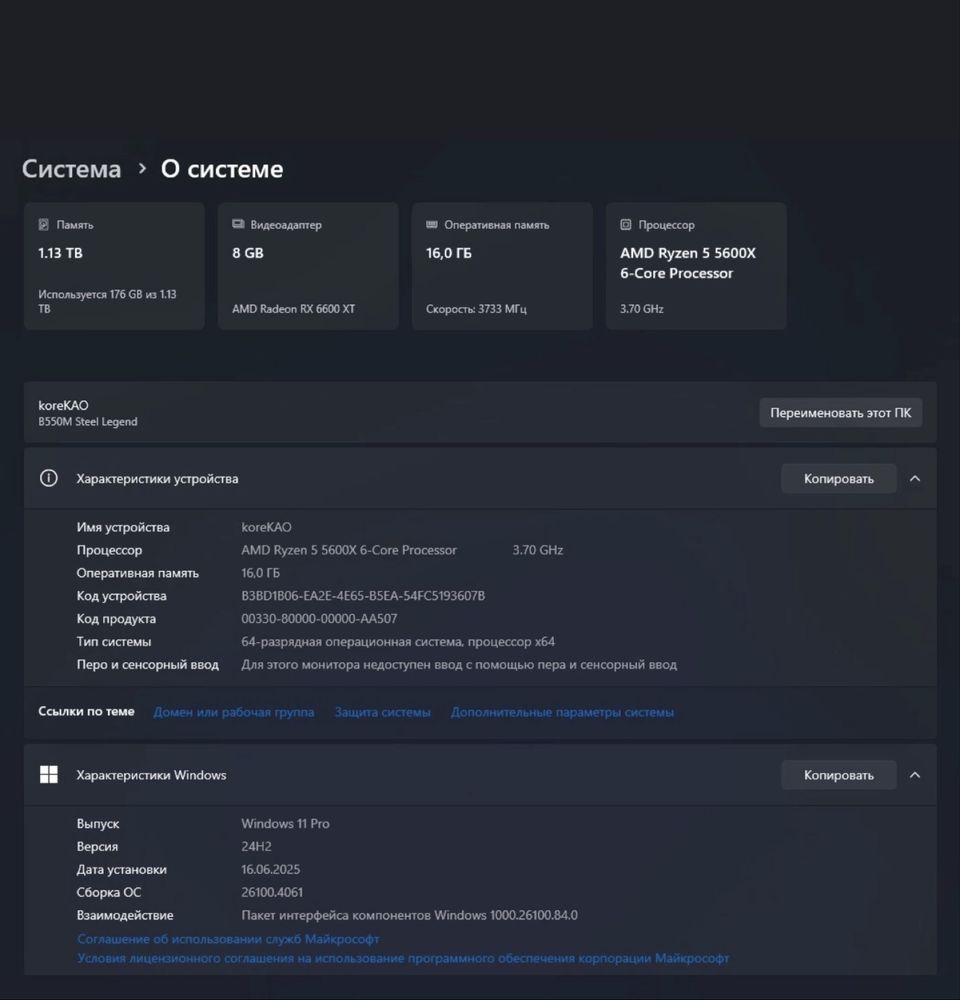Click the Windows logo beside Характеристики Windows
Viewport: 960px width, 1000px height.
click(48, 775)
